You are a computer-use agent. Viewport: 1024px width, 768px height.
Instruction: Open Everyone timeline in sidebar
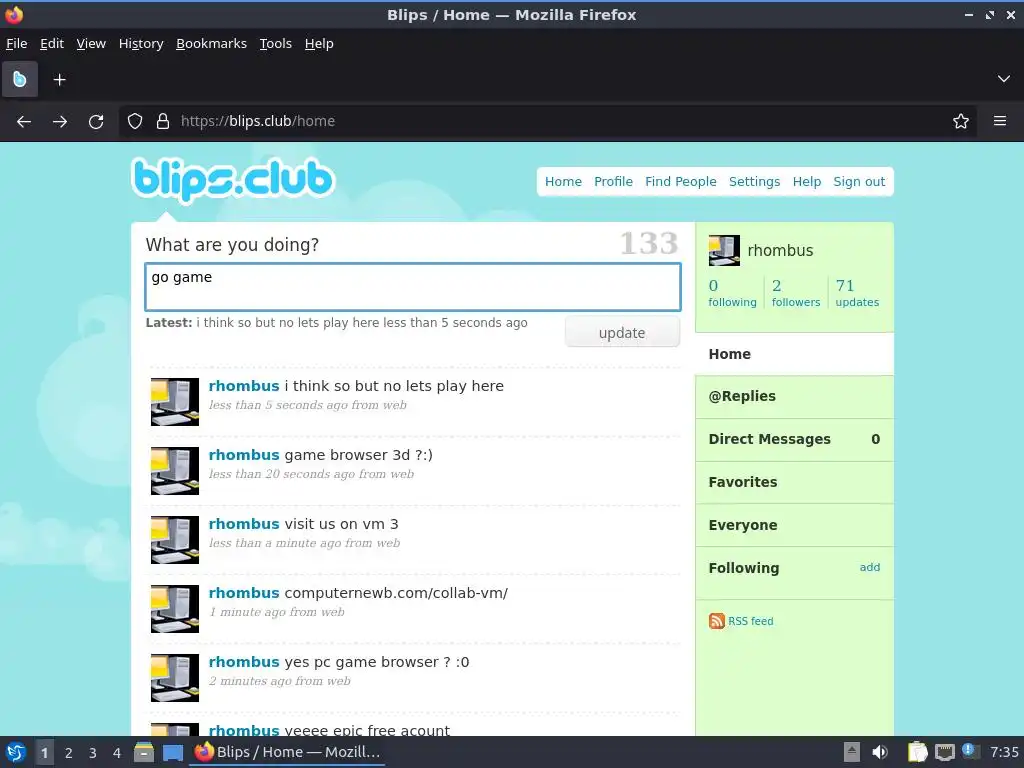[794, 525]
